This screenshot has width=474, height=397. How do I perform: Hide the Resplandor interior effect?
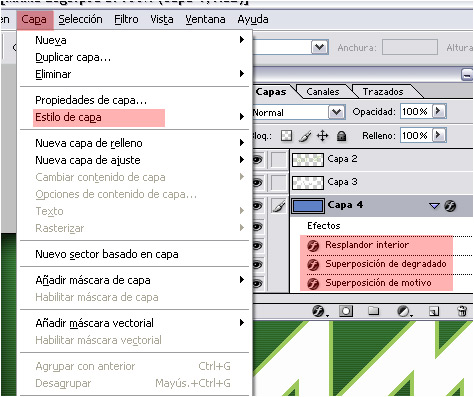(x=257, y=246)
